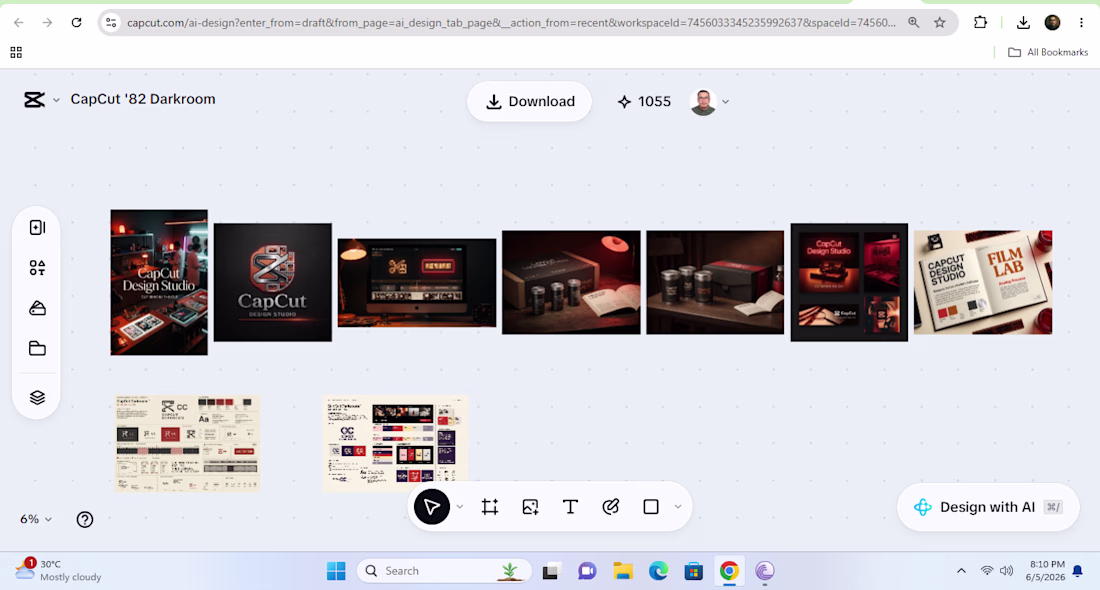
Task: Select the frame tool
Action: tap(490, 507)
